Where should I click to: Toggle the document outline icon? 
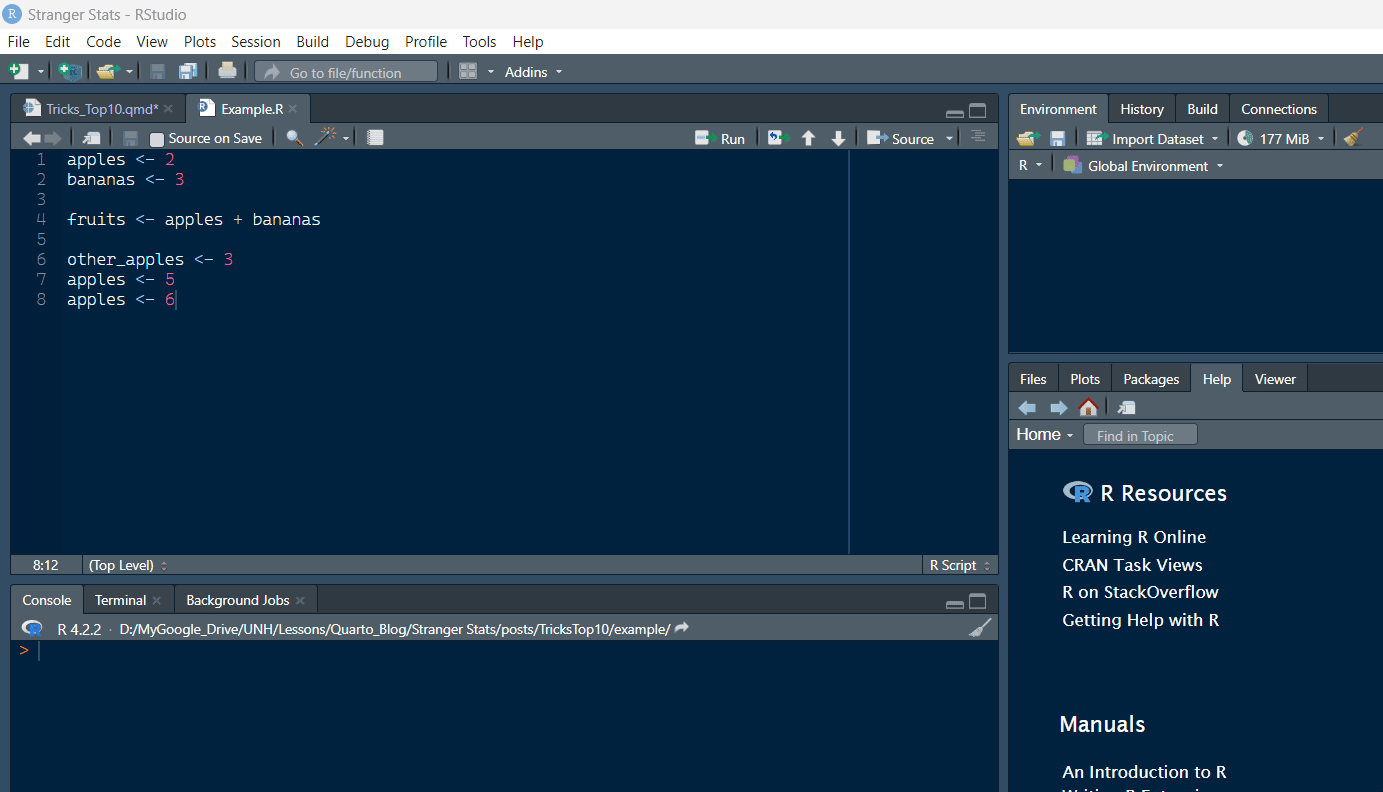(978, 137)
